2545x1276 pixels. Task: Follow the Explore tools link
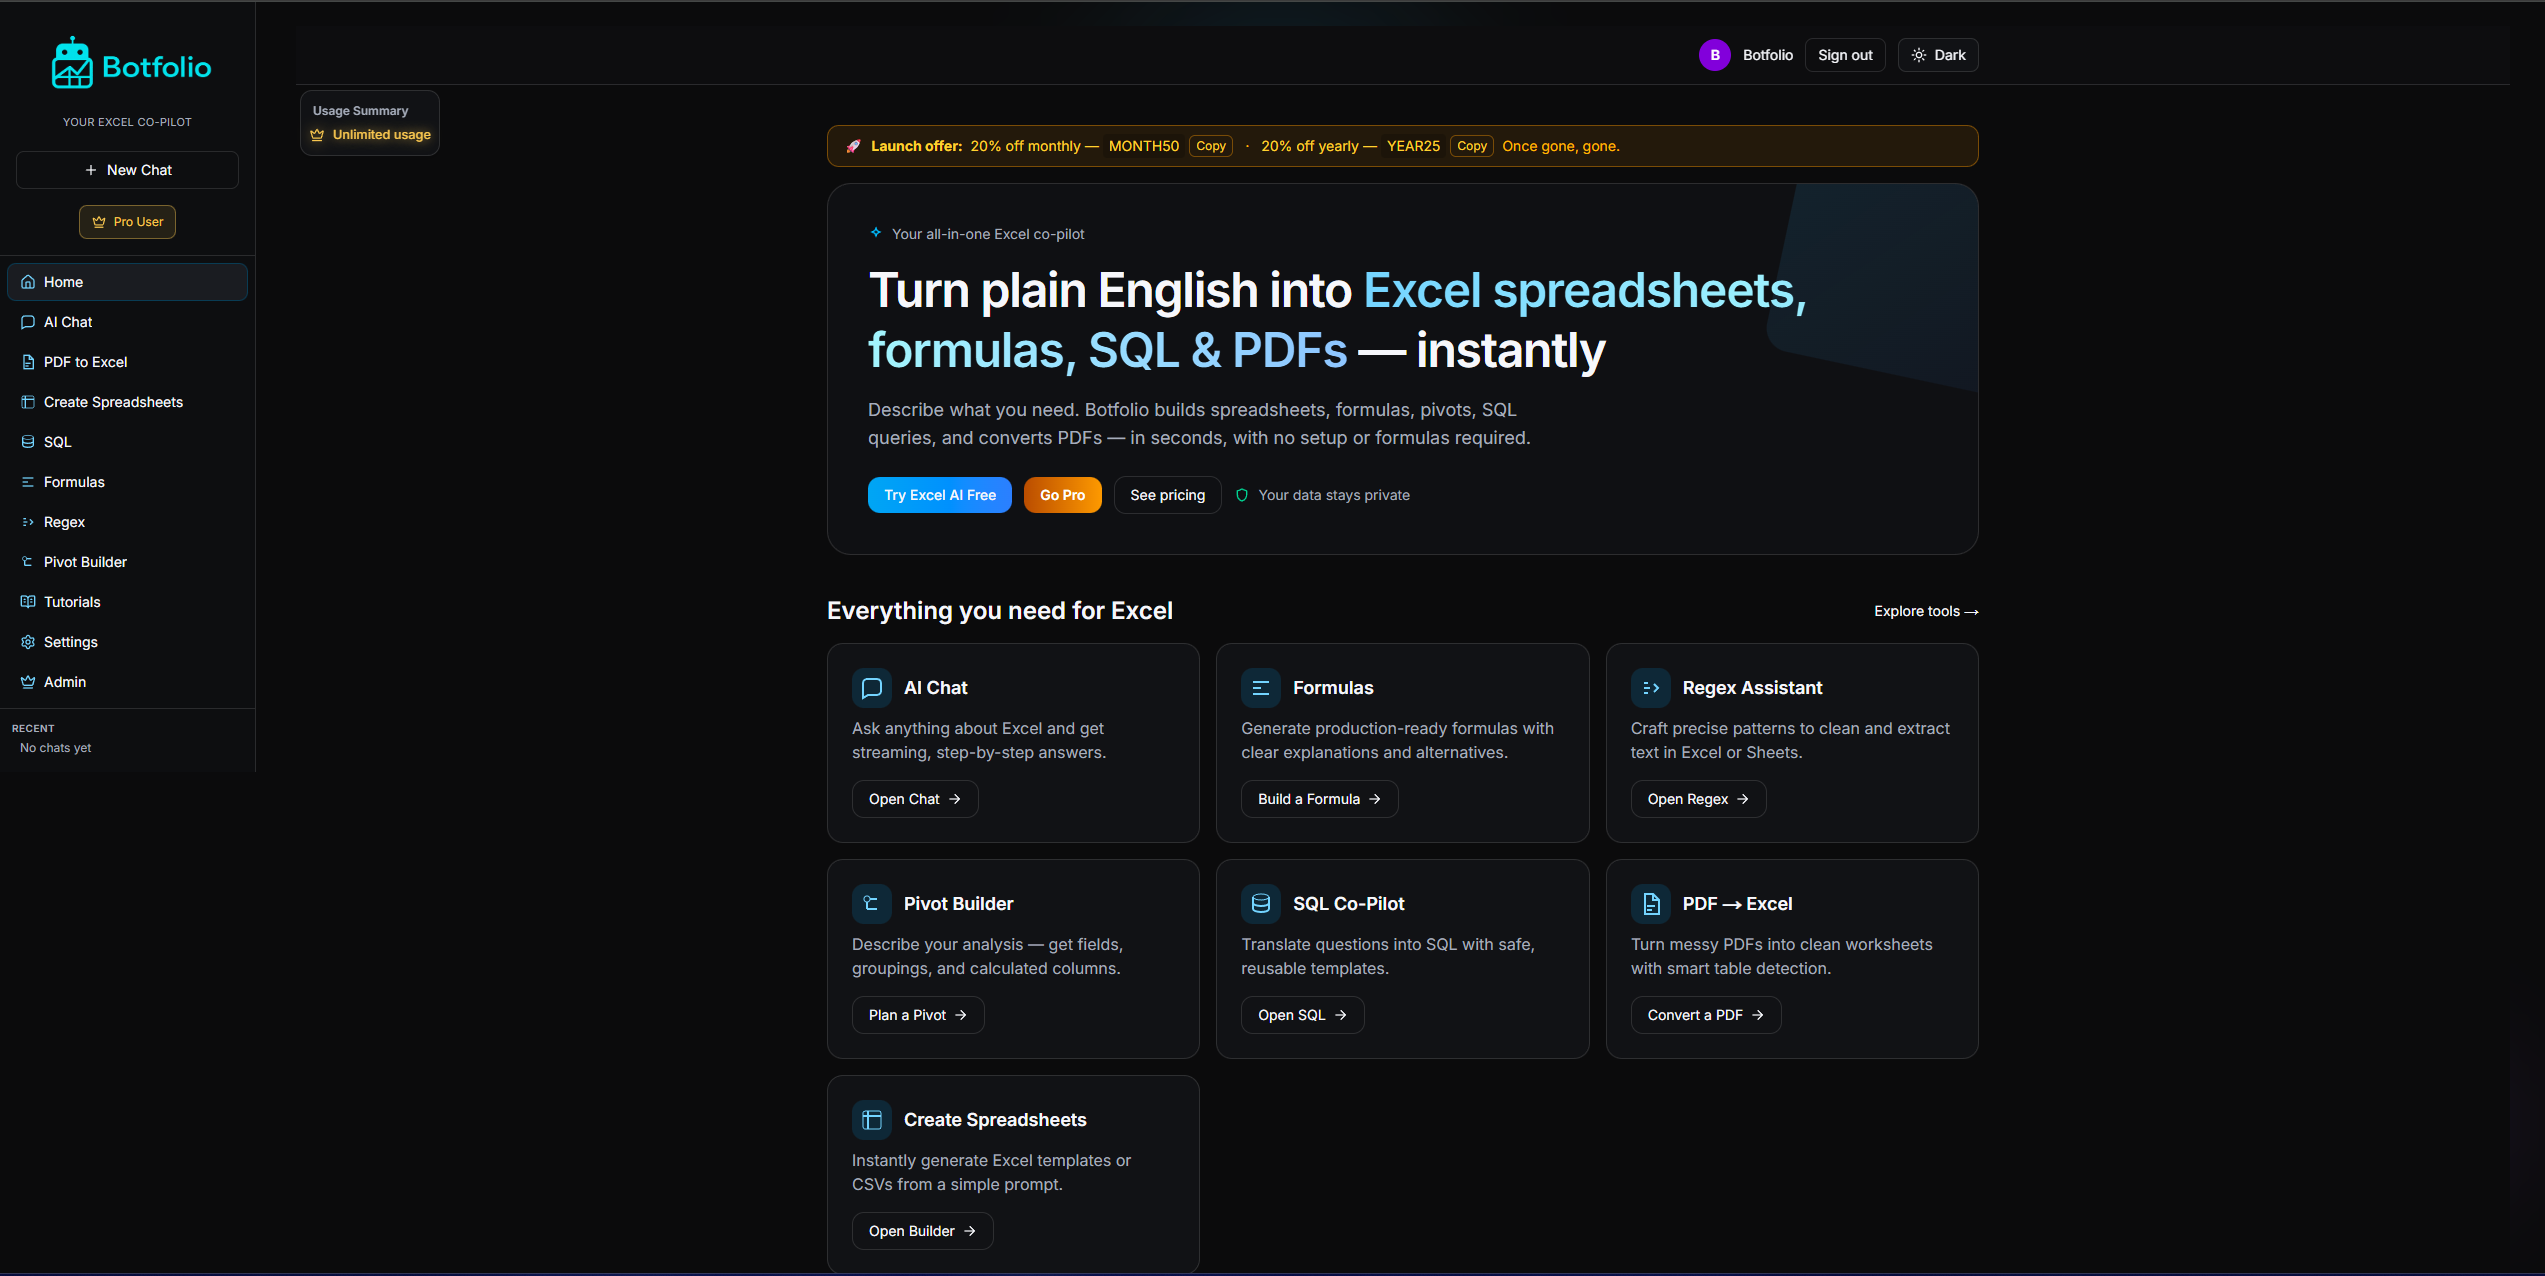1925,611
